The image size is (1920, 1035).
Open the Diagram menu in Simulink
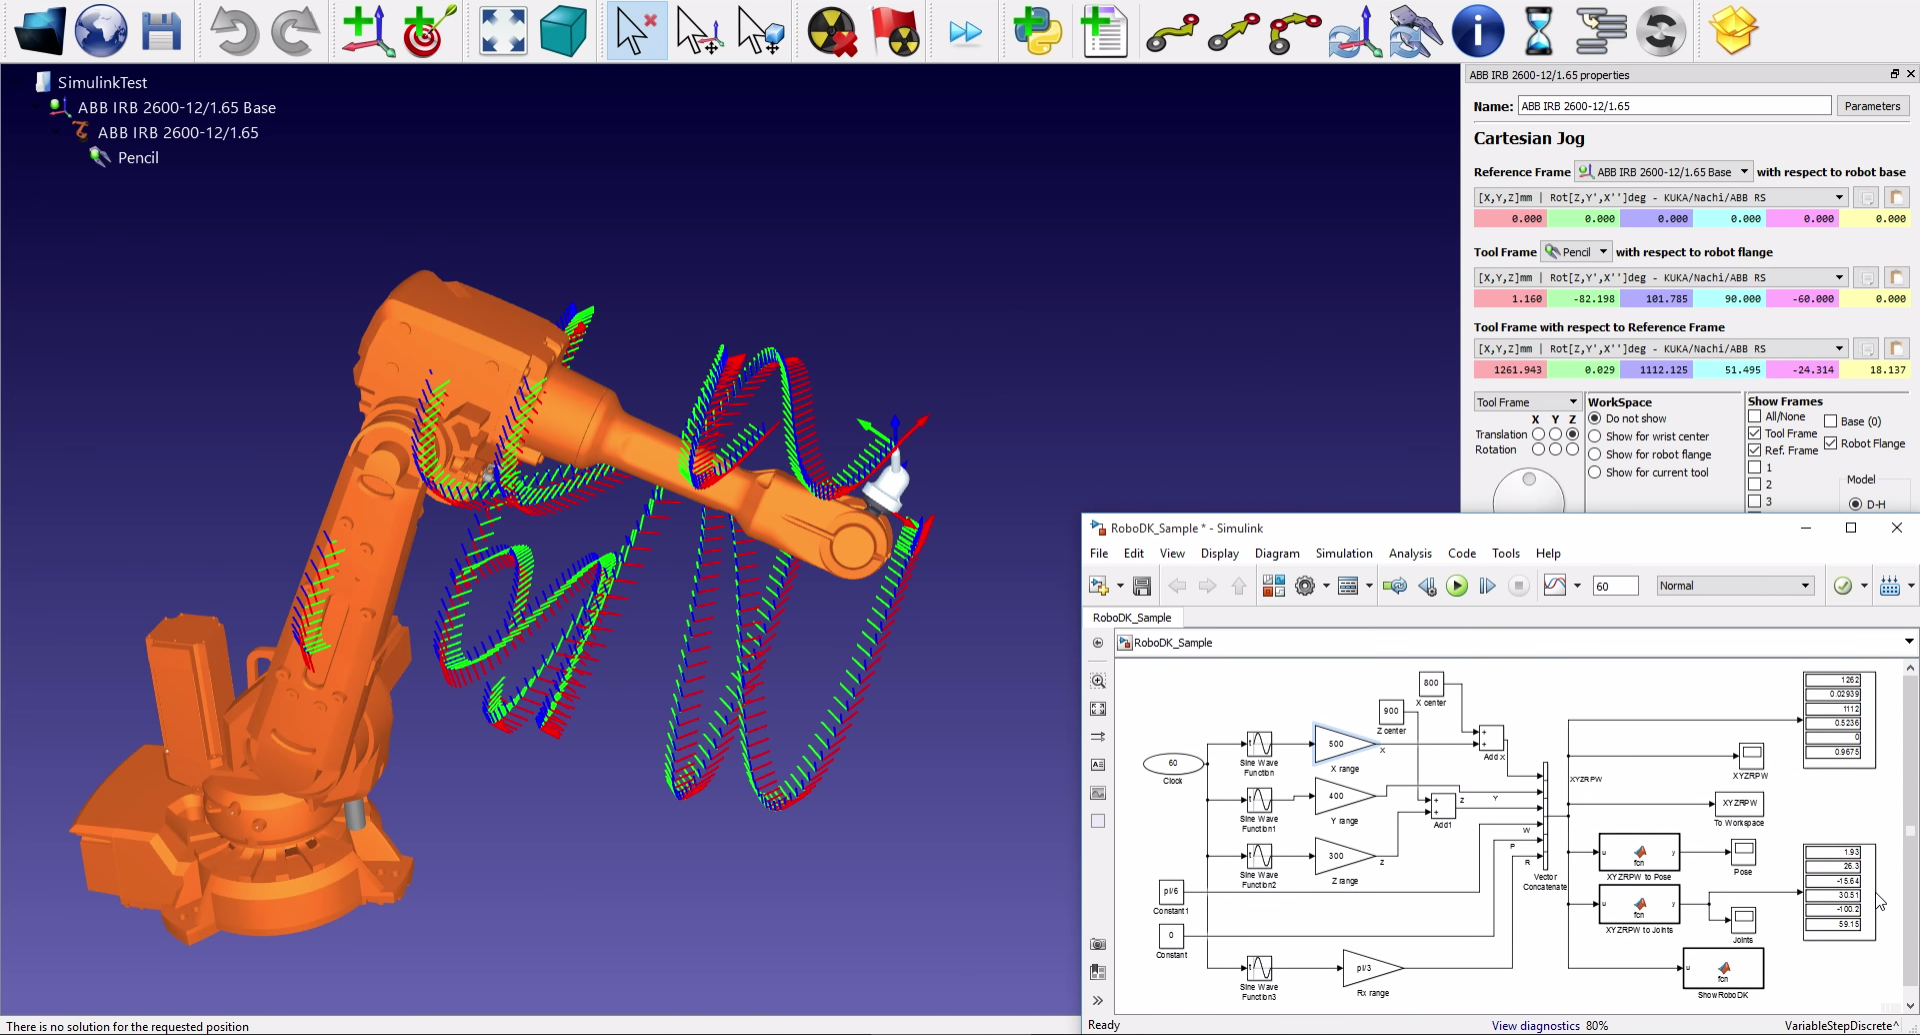click(1277, 553)
